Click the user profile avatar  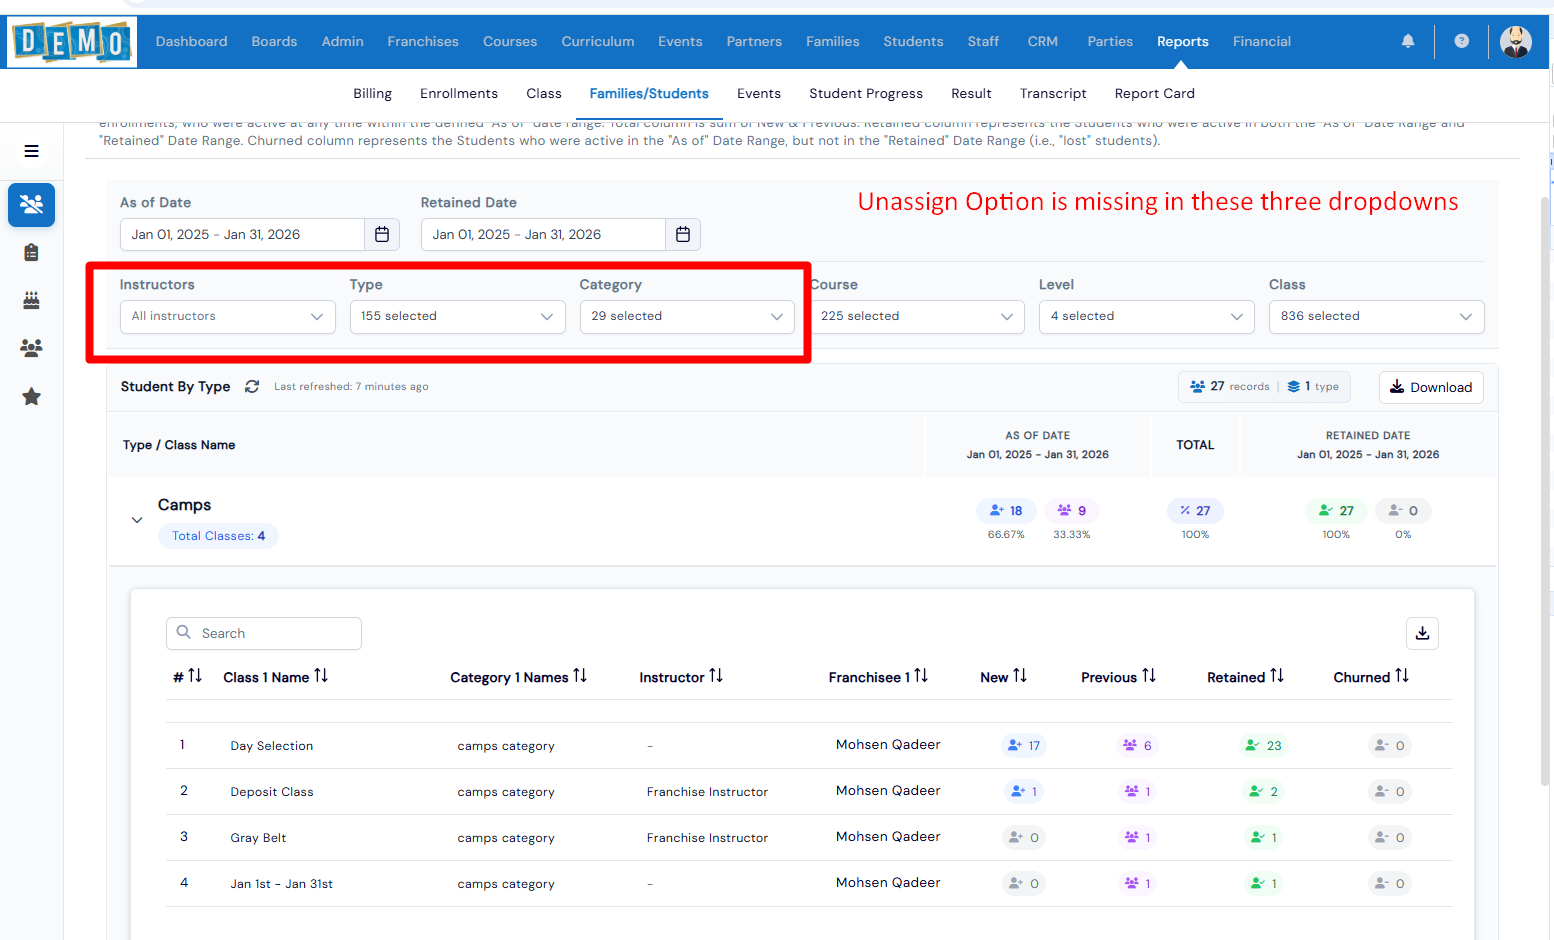(x=1515, y=41)
